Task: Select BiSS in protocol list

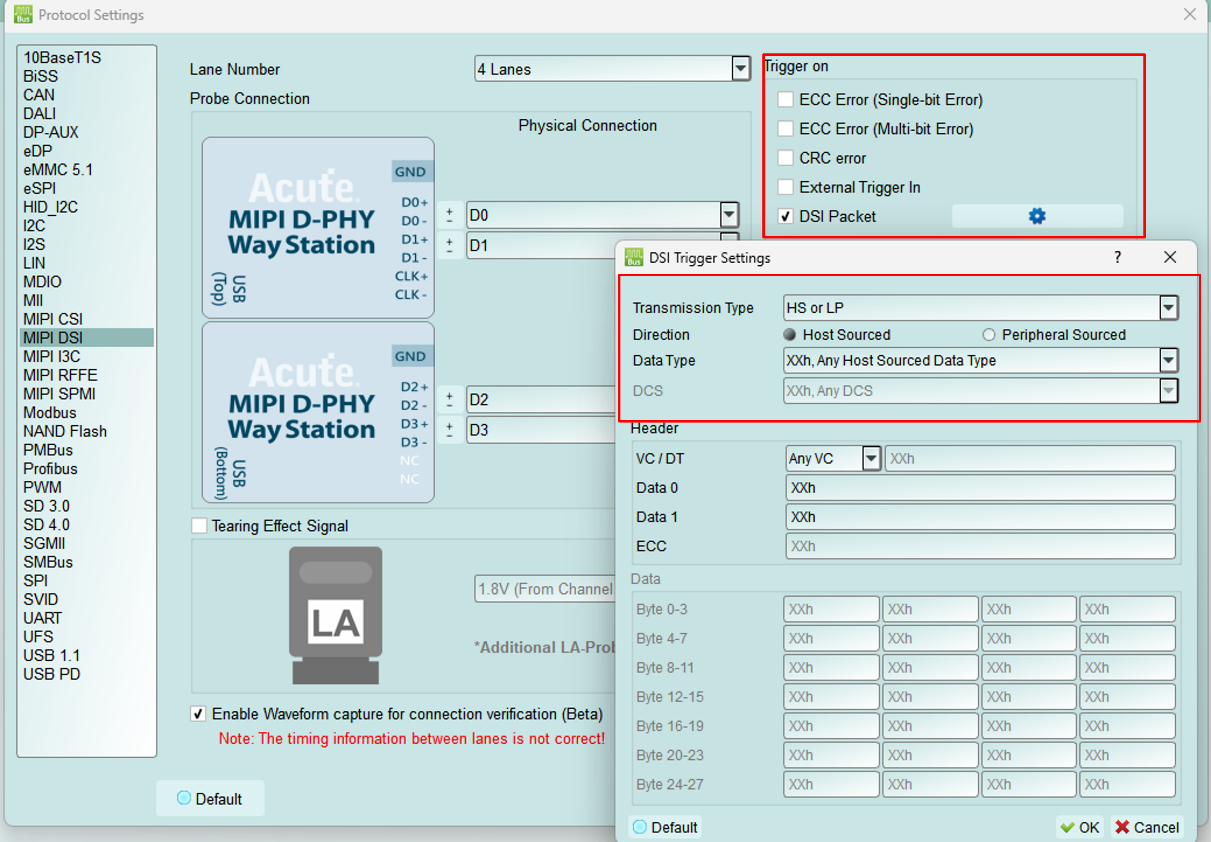Action: pyautogui.click(x=40, y=76)
